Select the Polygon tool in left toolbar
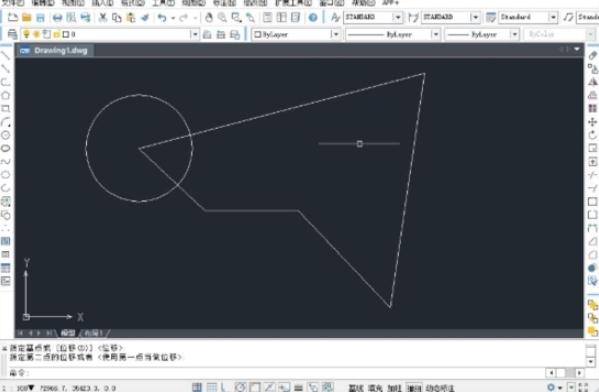 (5, 96)
